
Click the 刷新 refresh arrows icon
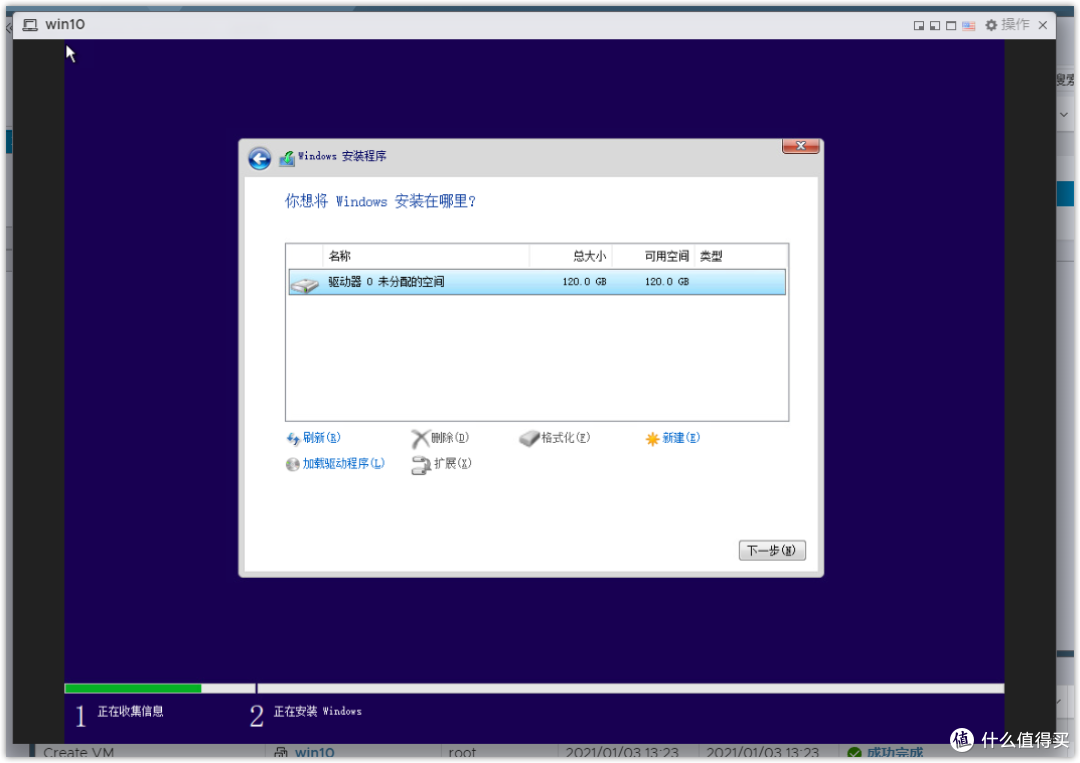[293, 439]
